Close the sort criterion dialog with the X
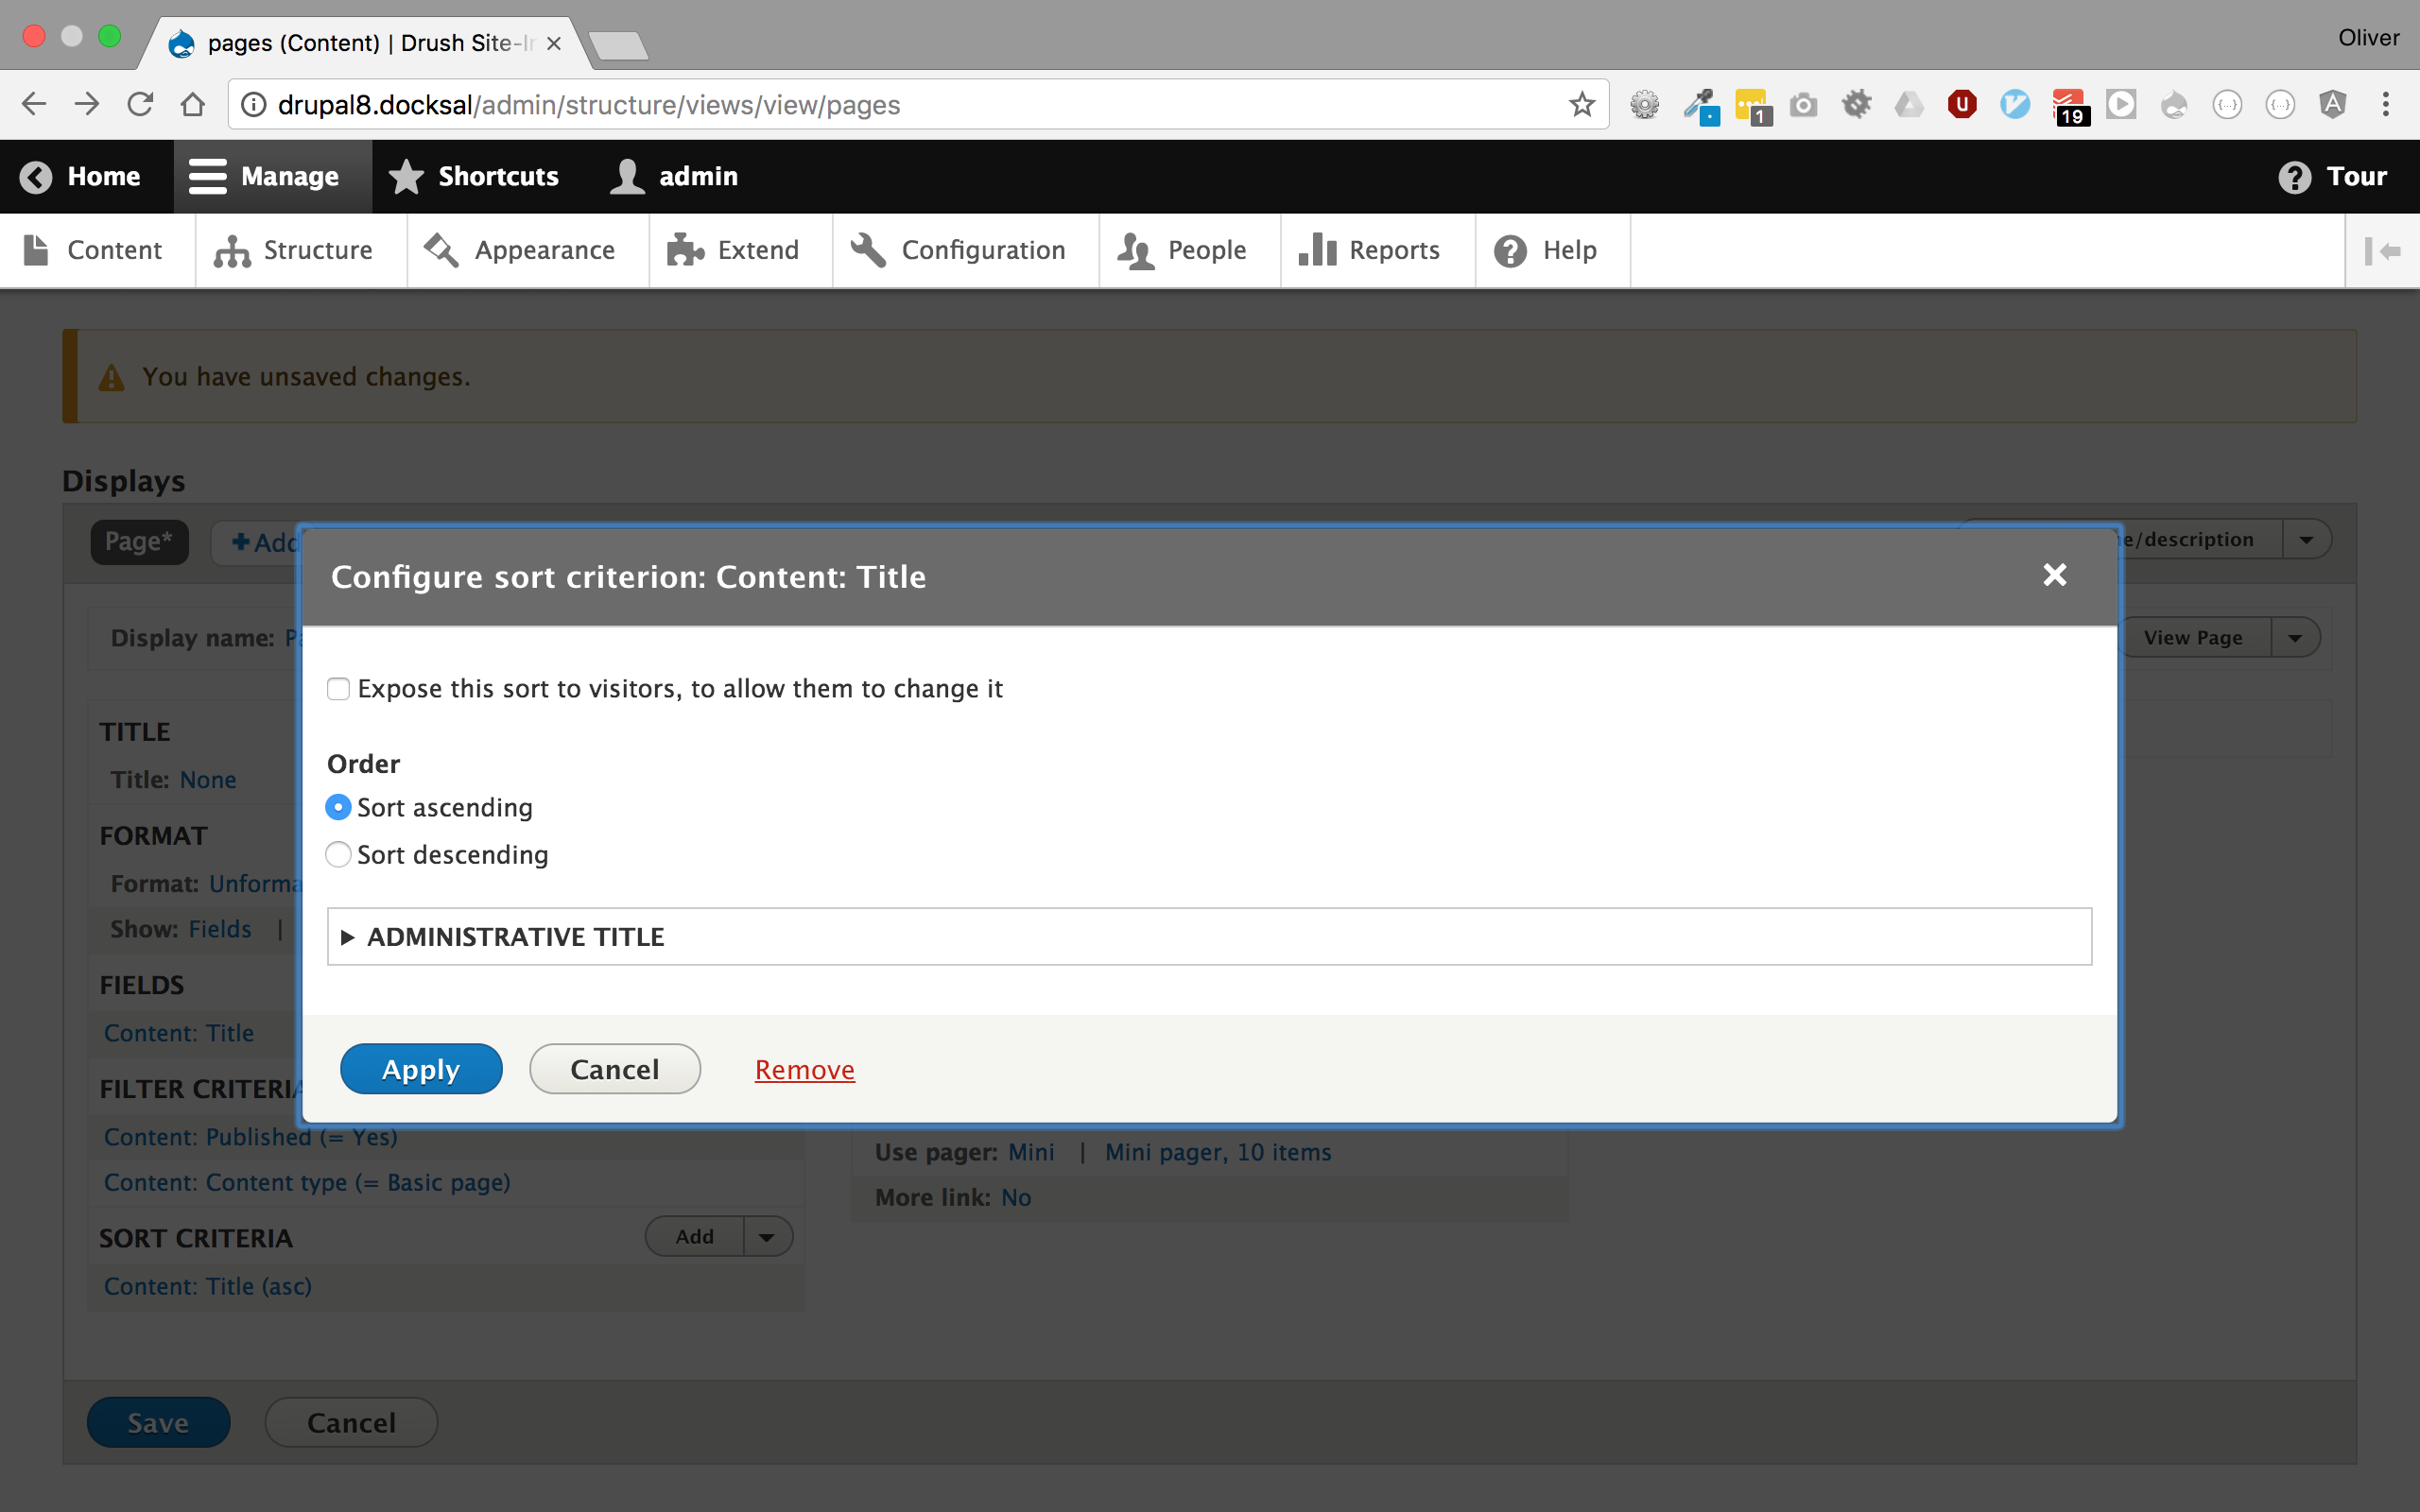 point(2054,575)
